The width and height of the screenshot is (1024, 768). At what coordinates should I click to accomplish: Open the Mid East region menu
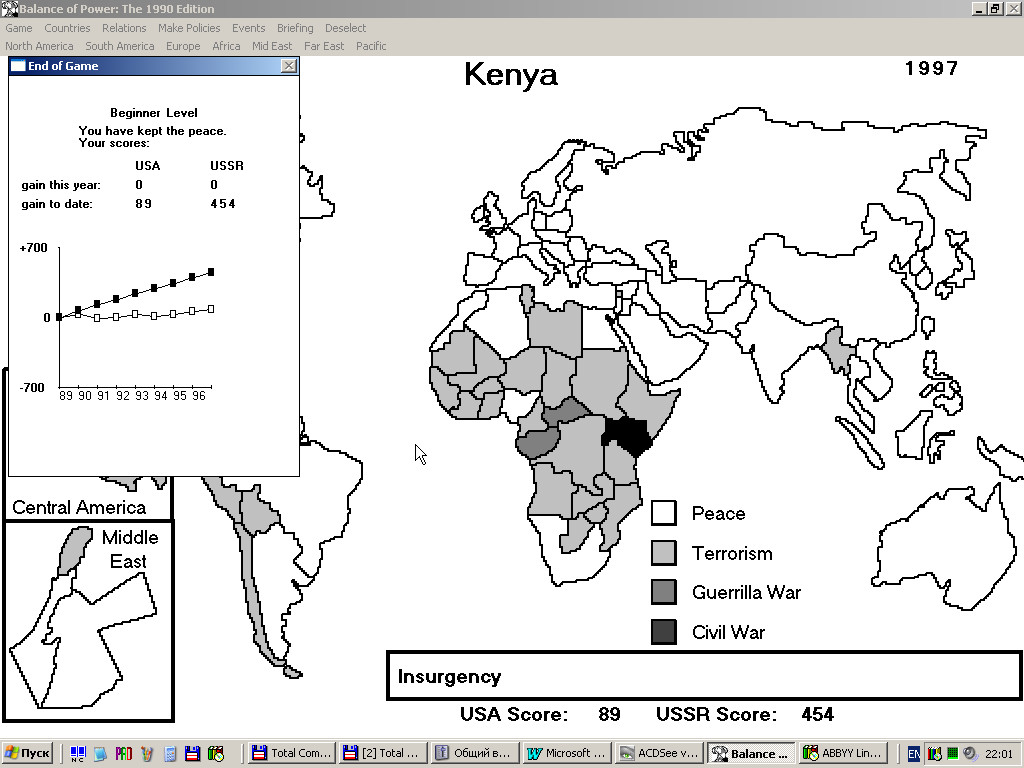(x=272, y=46)
